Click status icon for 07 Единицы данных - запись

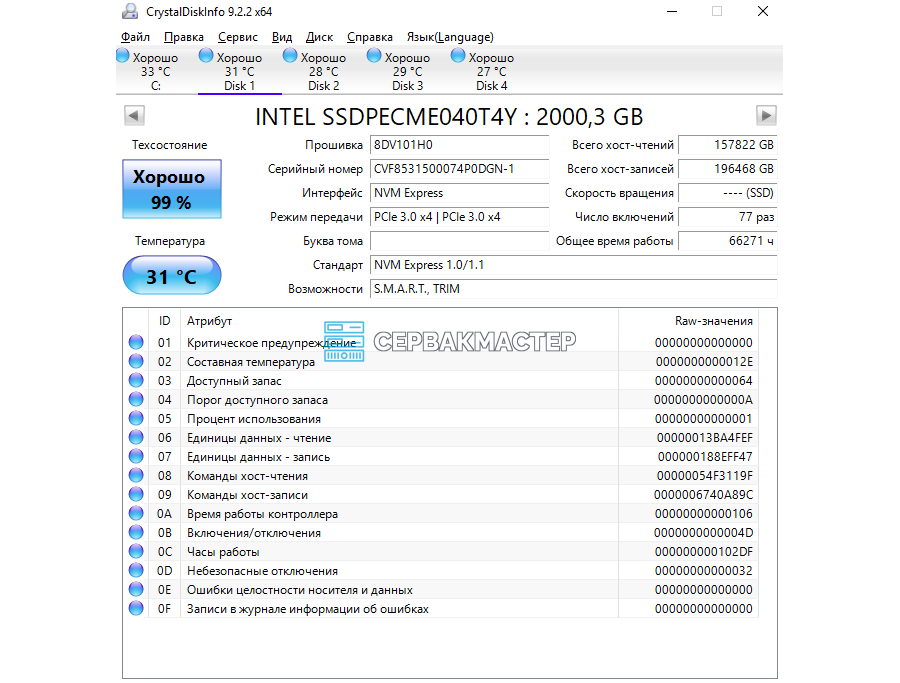pos(136,457)
